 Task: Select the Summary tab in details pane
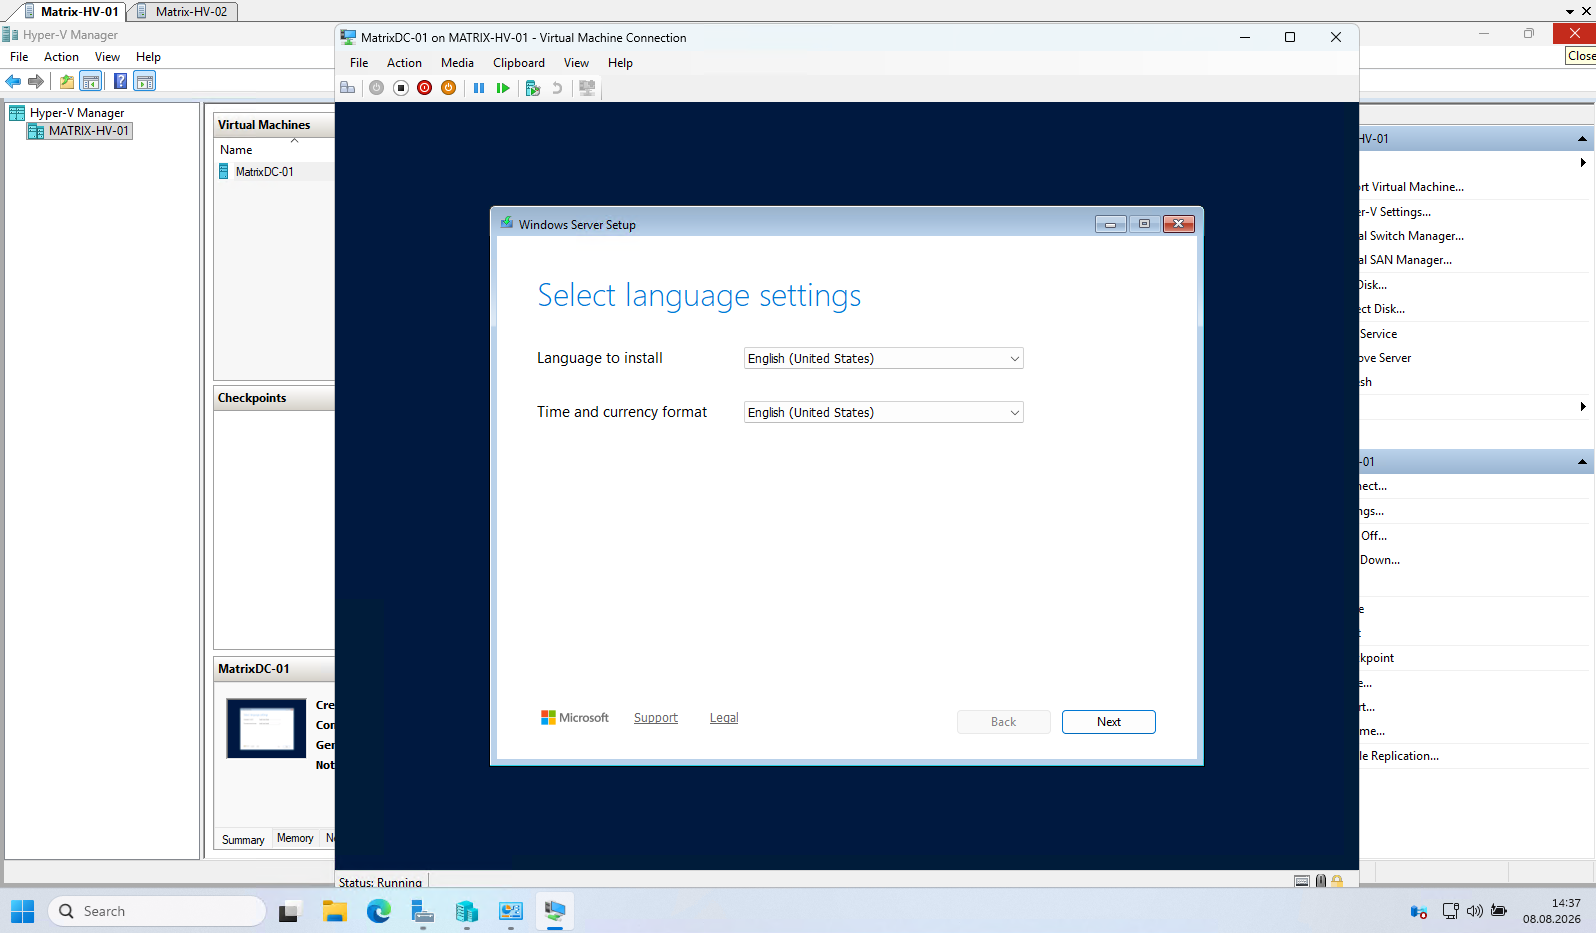click(243, 839)
